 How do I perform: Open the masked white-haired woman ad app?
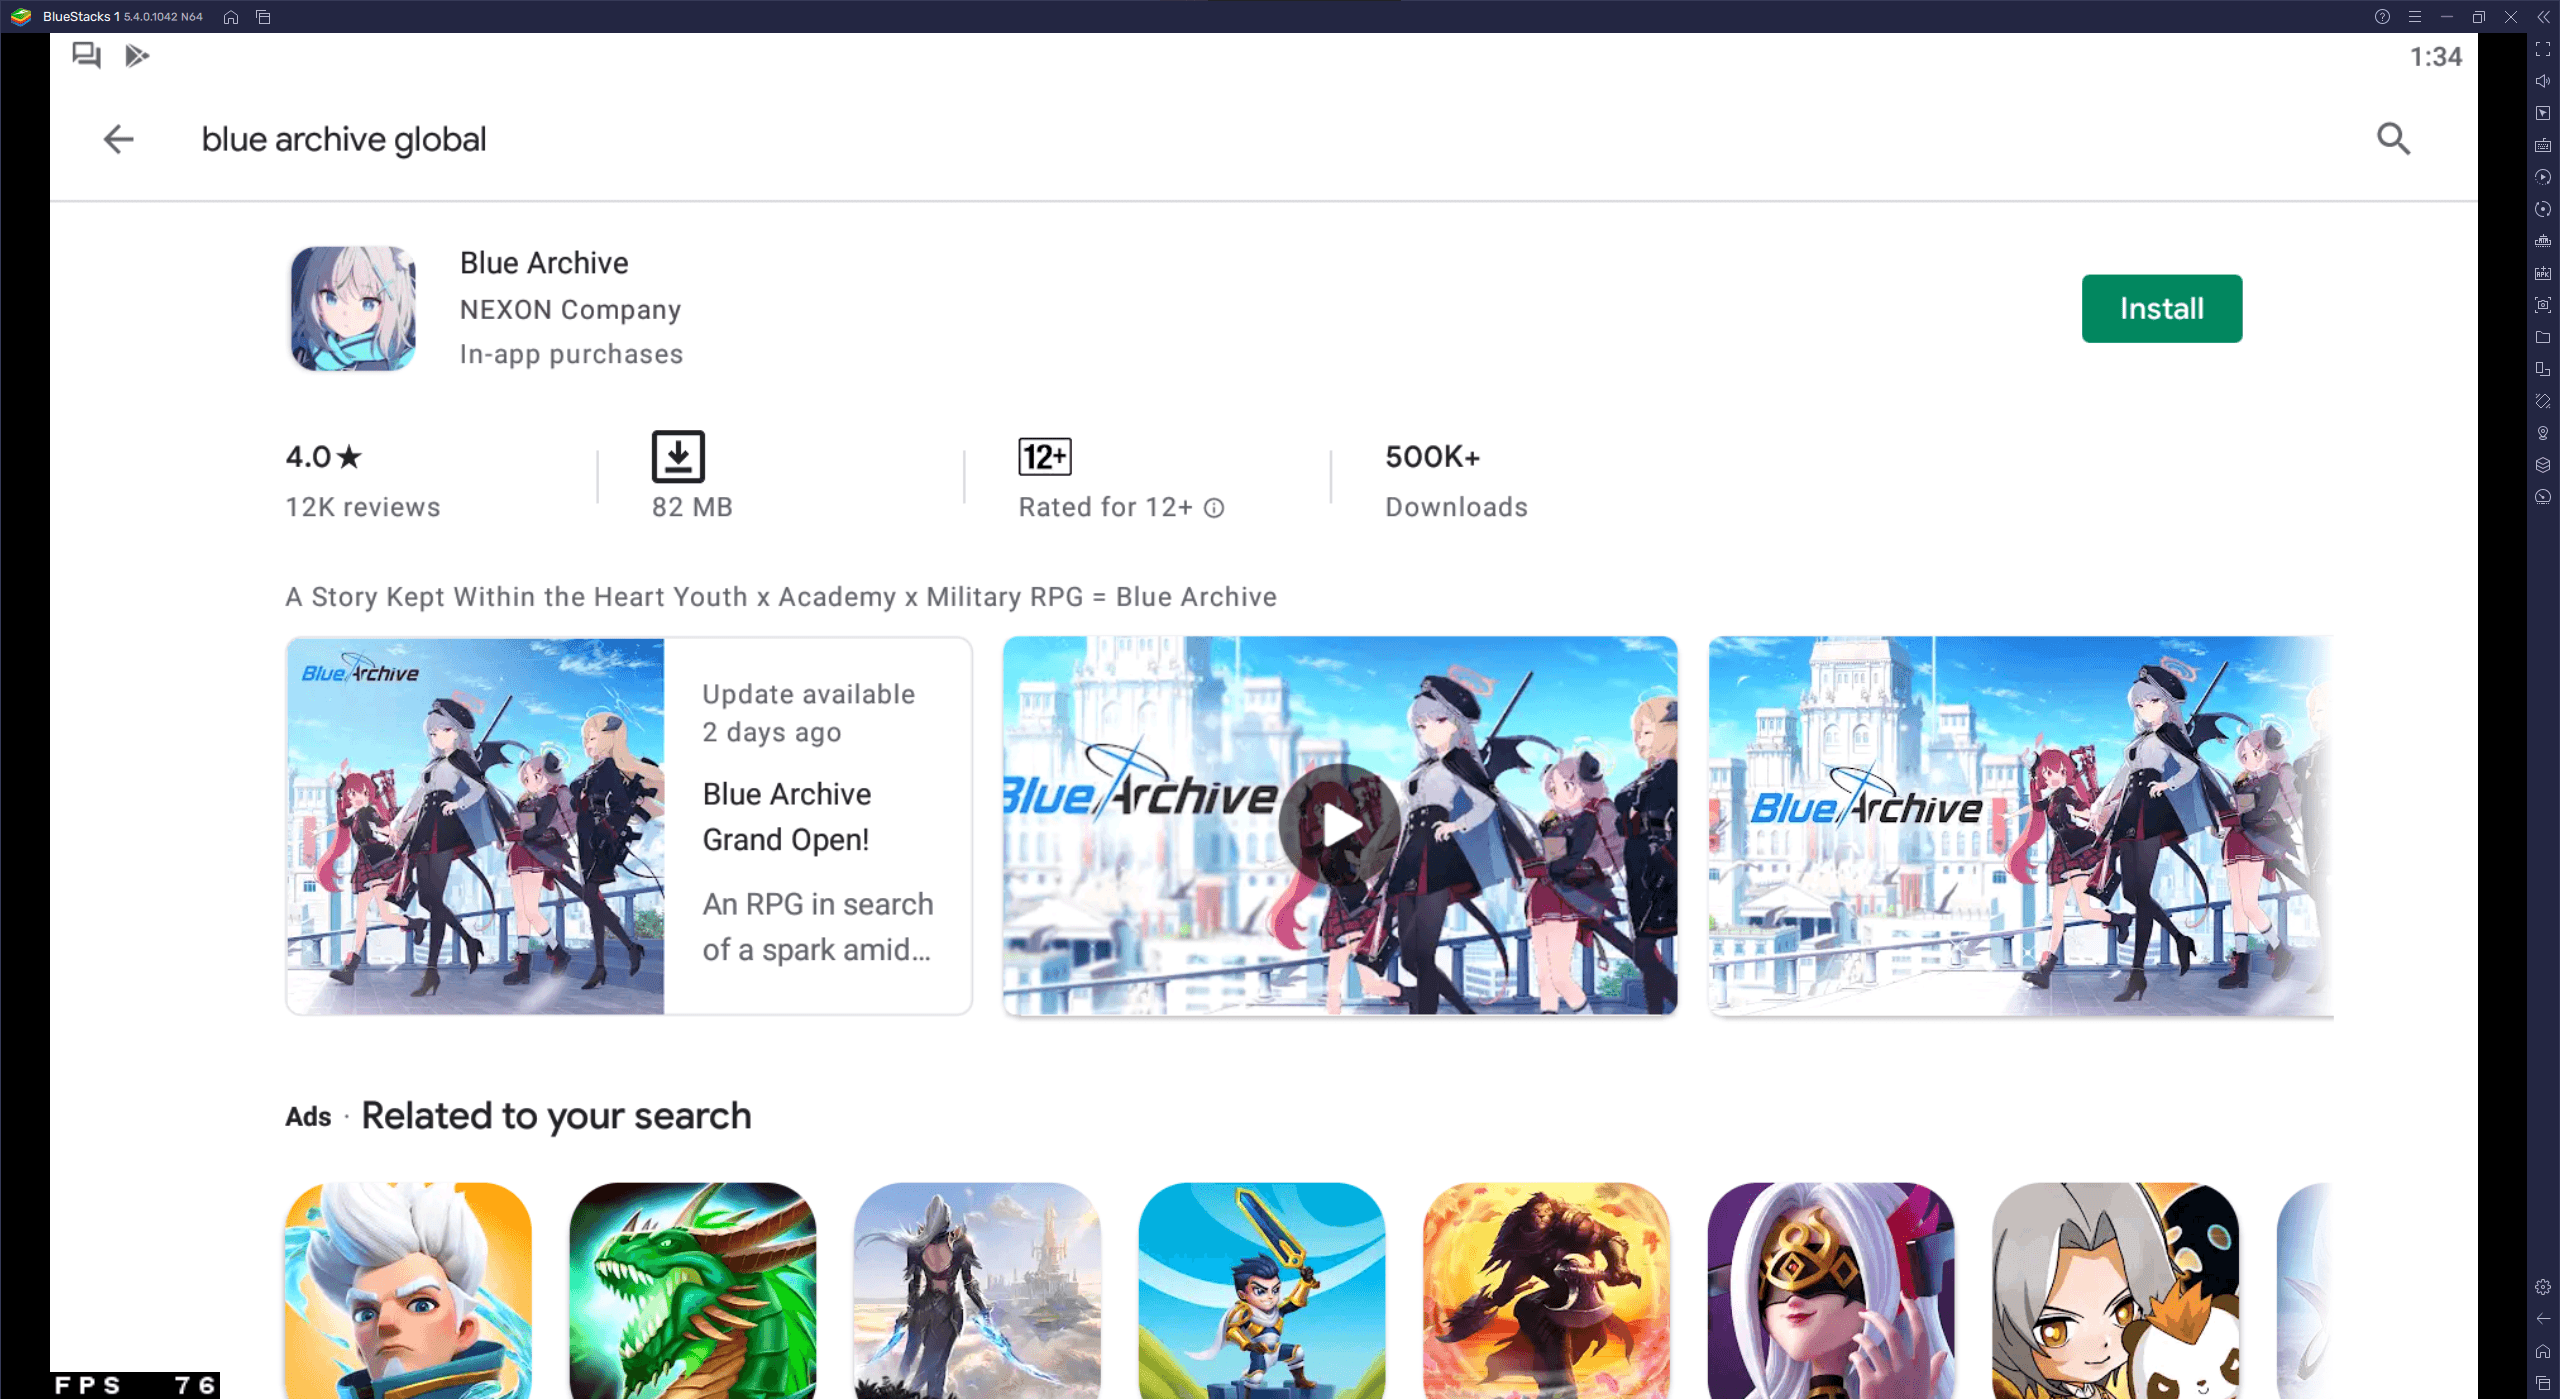click(x=1831, y=1291)
